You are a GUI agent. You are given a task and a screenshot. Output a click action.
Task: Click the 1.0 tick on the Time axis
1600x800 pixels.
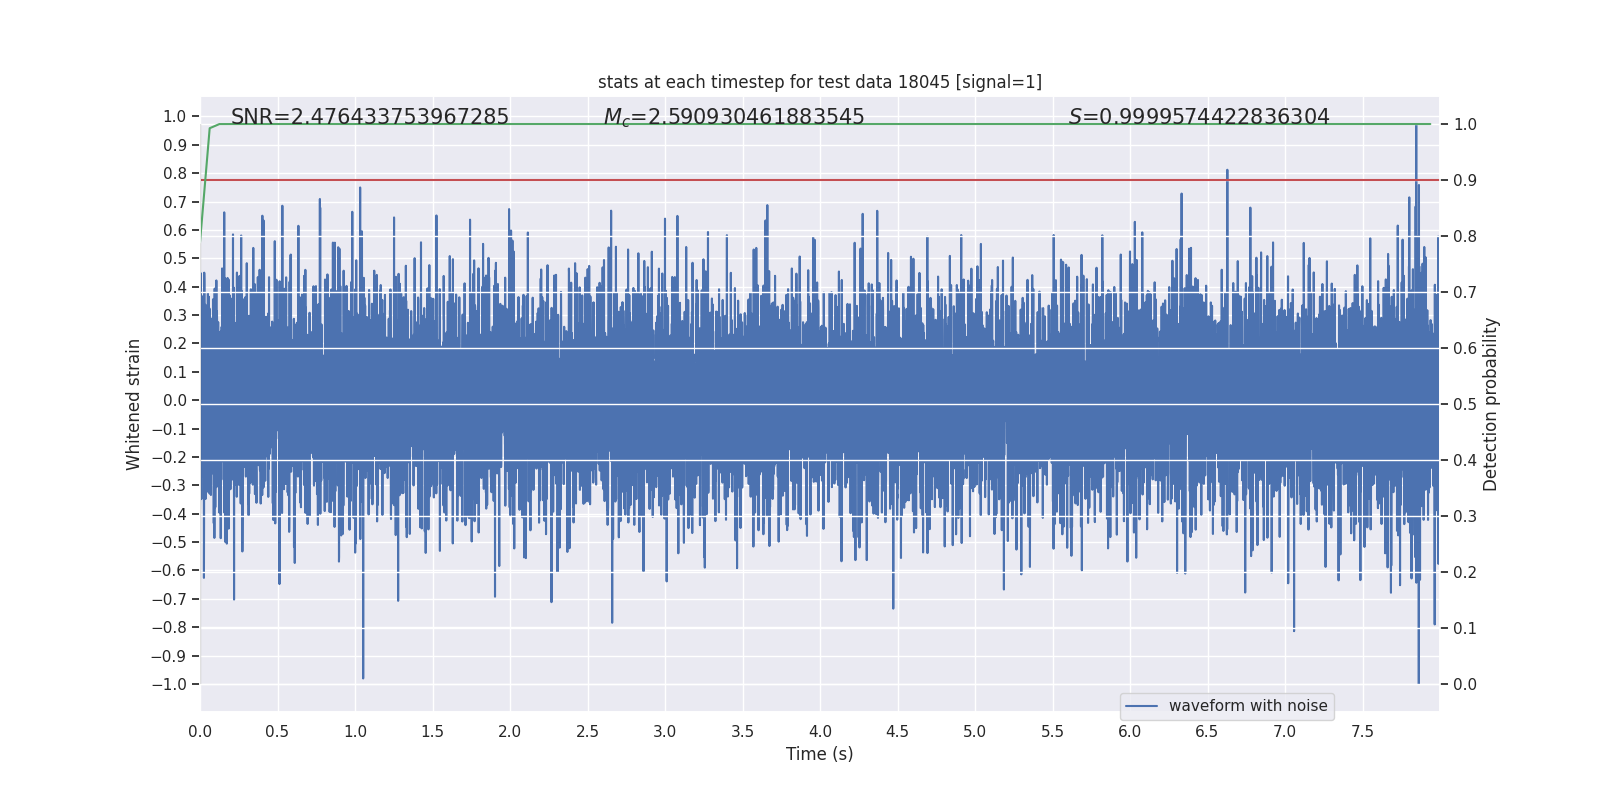click(355, 731)
